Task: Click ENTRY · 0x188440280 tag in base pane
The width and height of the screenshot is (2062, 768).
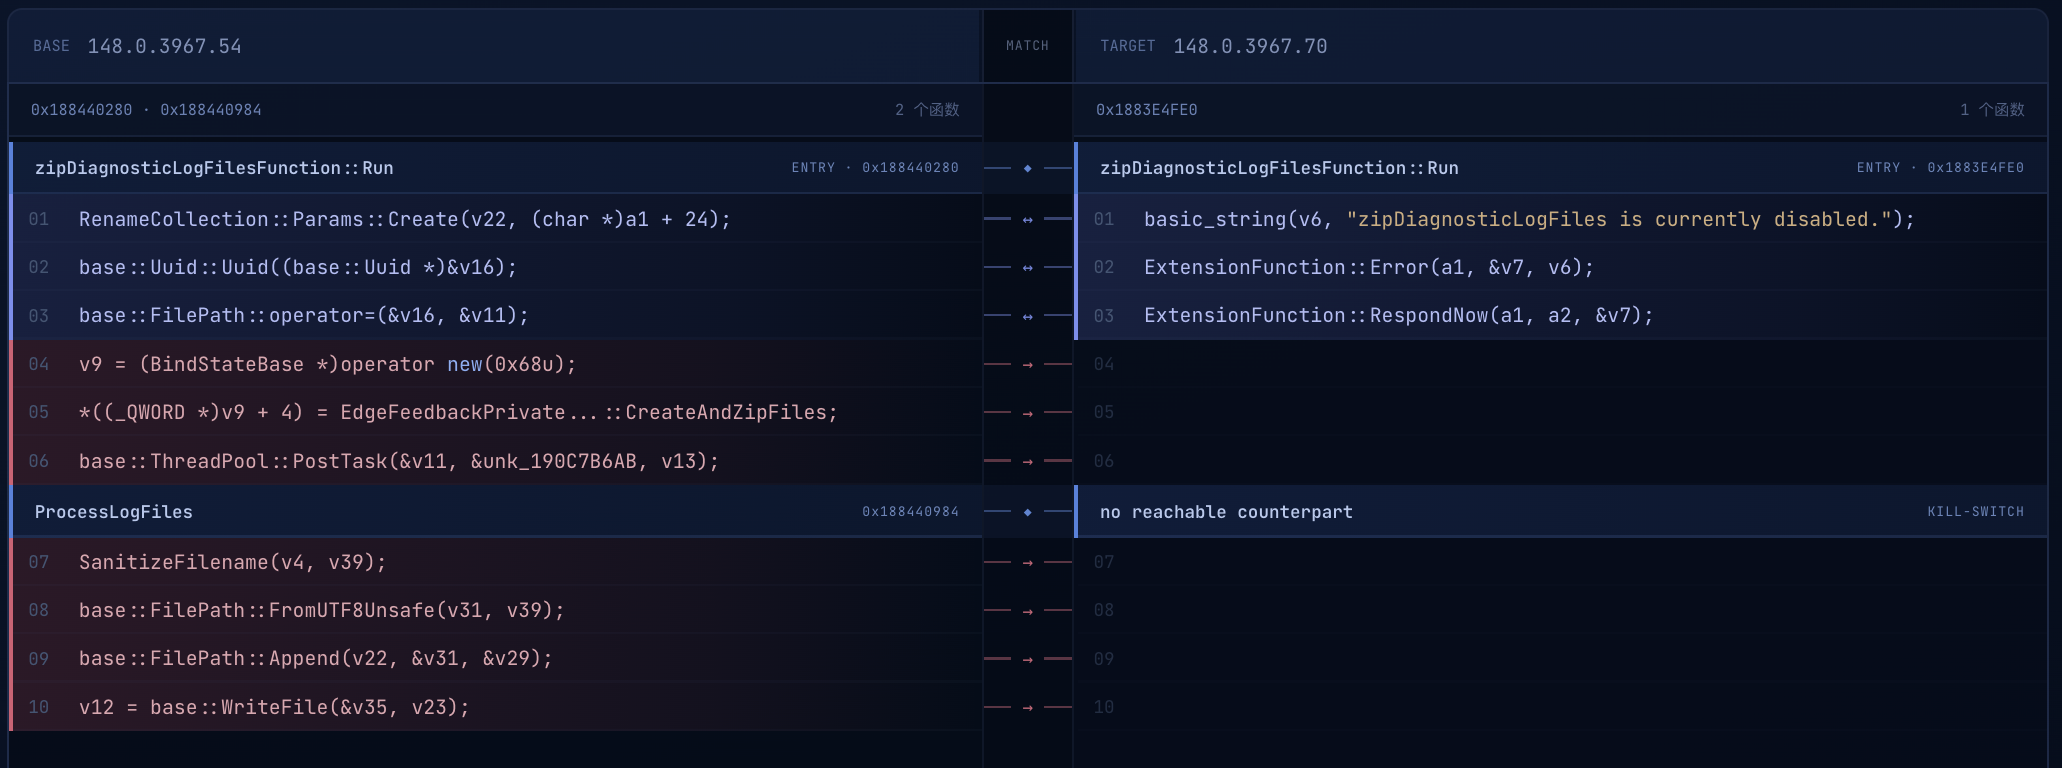Action: [875, 168]
